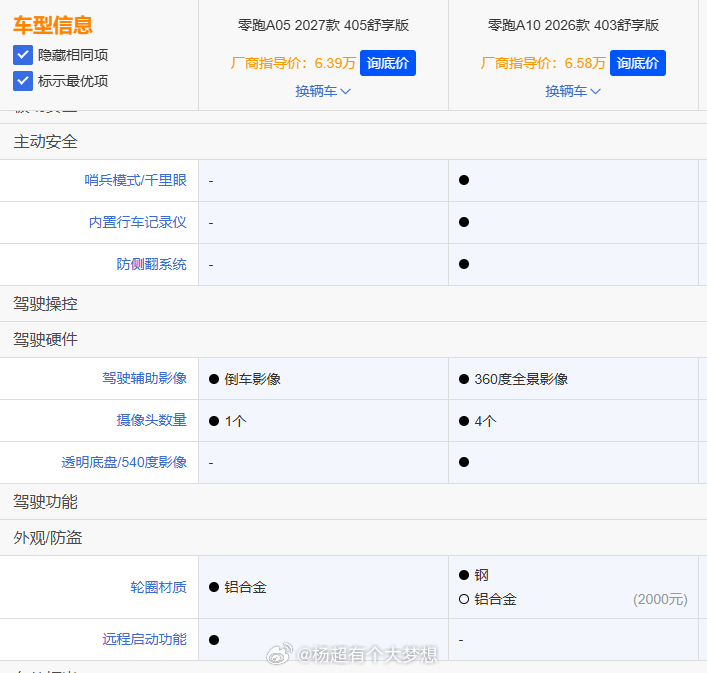The width and height of the screenshot is (707, 673).
Task: Open the 摄像头数量 parameter link
Action: pyautogui.click(x=152, y=420)
